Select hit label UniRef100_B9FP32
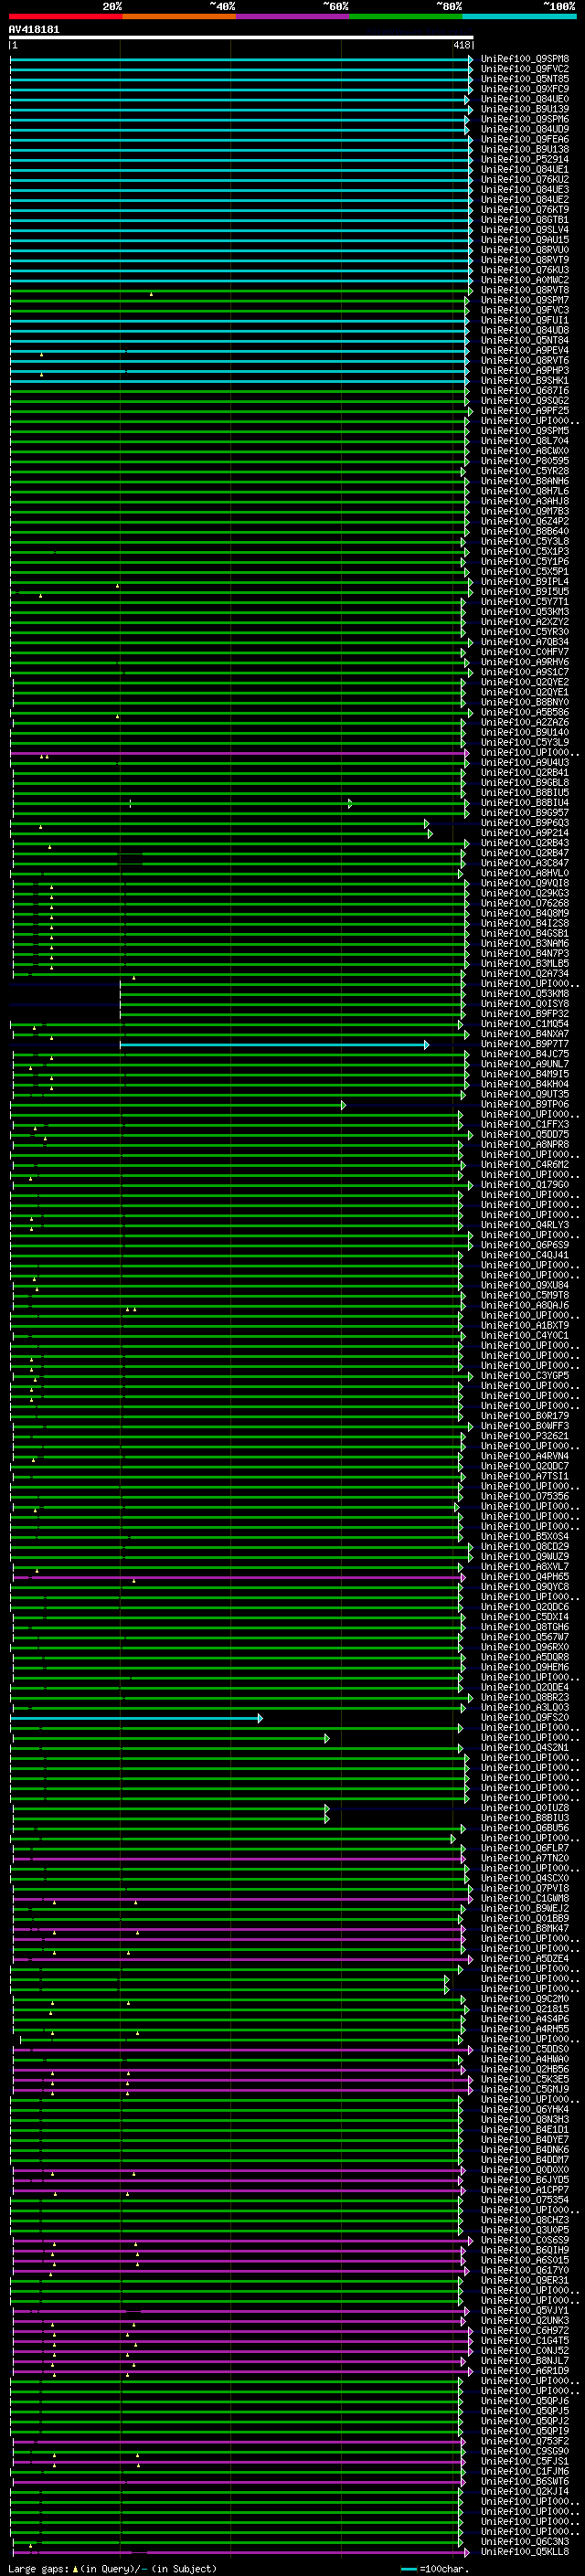The image size is (585, 2576). click(x=525, y=1014)
